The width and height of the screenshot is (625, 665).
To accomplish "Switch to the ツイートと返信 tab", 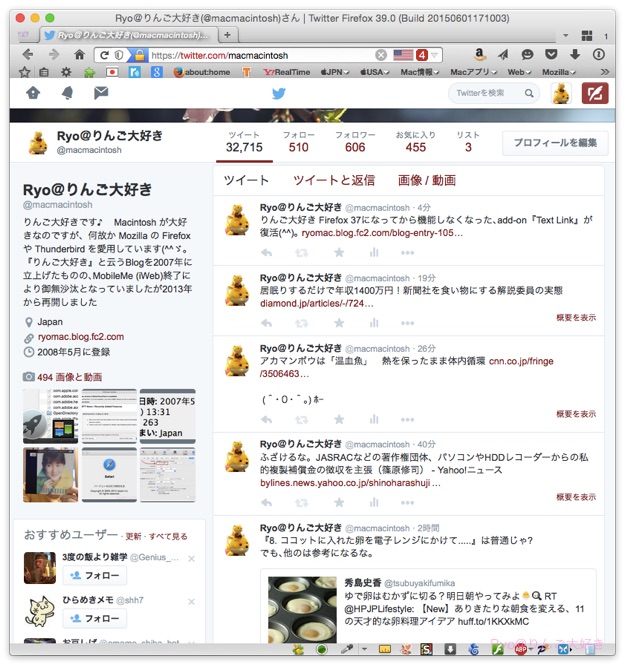I will [334, 181].
